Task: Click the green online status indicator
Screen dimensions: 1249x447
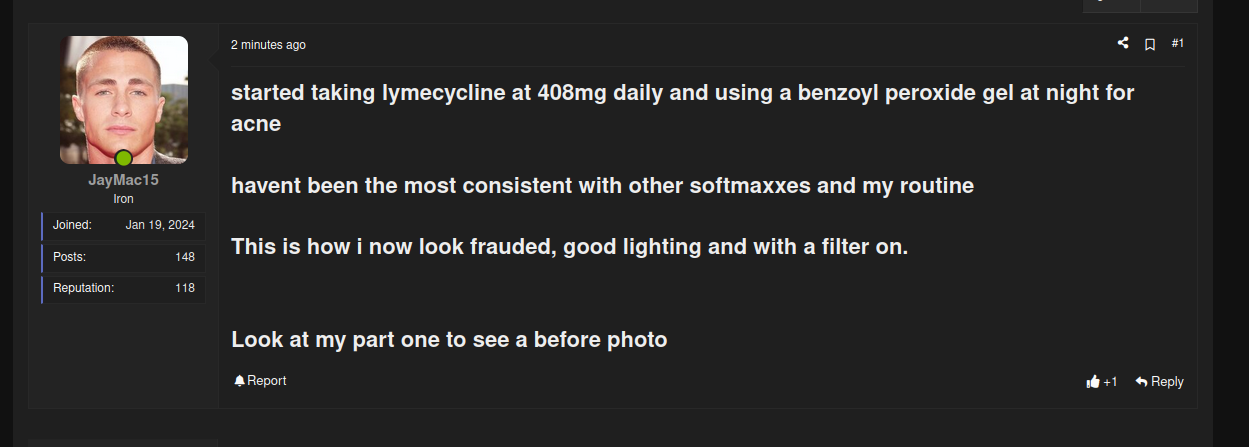Action: (x=123, y=158)
